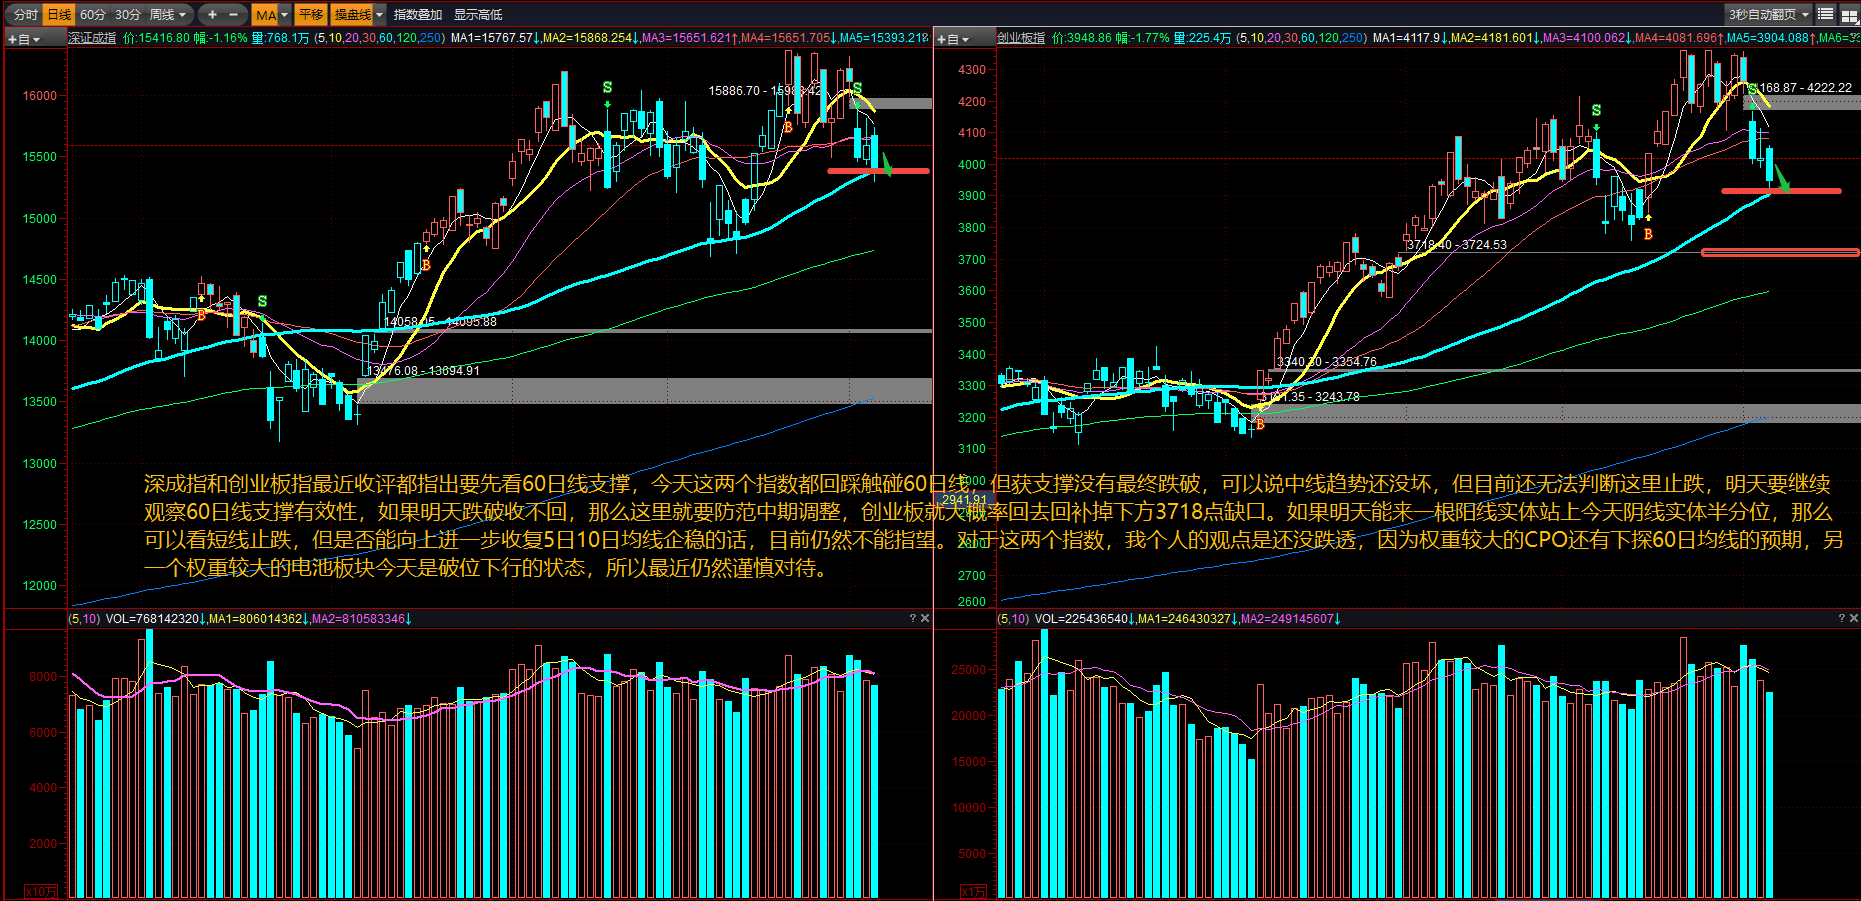Switch to the 60分 period tab
This screenshot has width=1861, height=901.
92,14
